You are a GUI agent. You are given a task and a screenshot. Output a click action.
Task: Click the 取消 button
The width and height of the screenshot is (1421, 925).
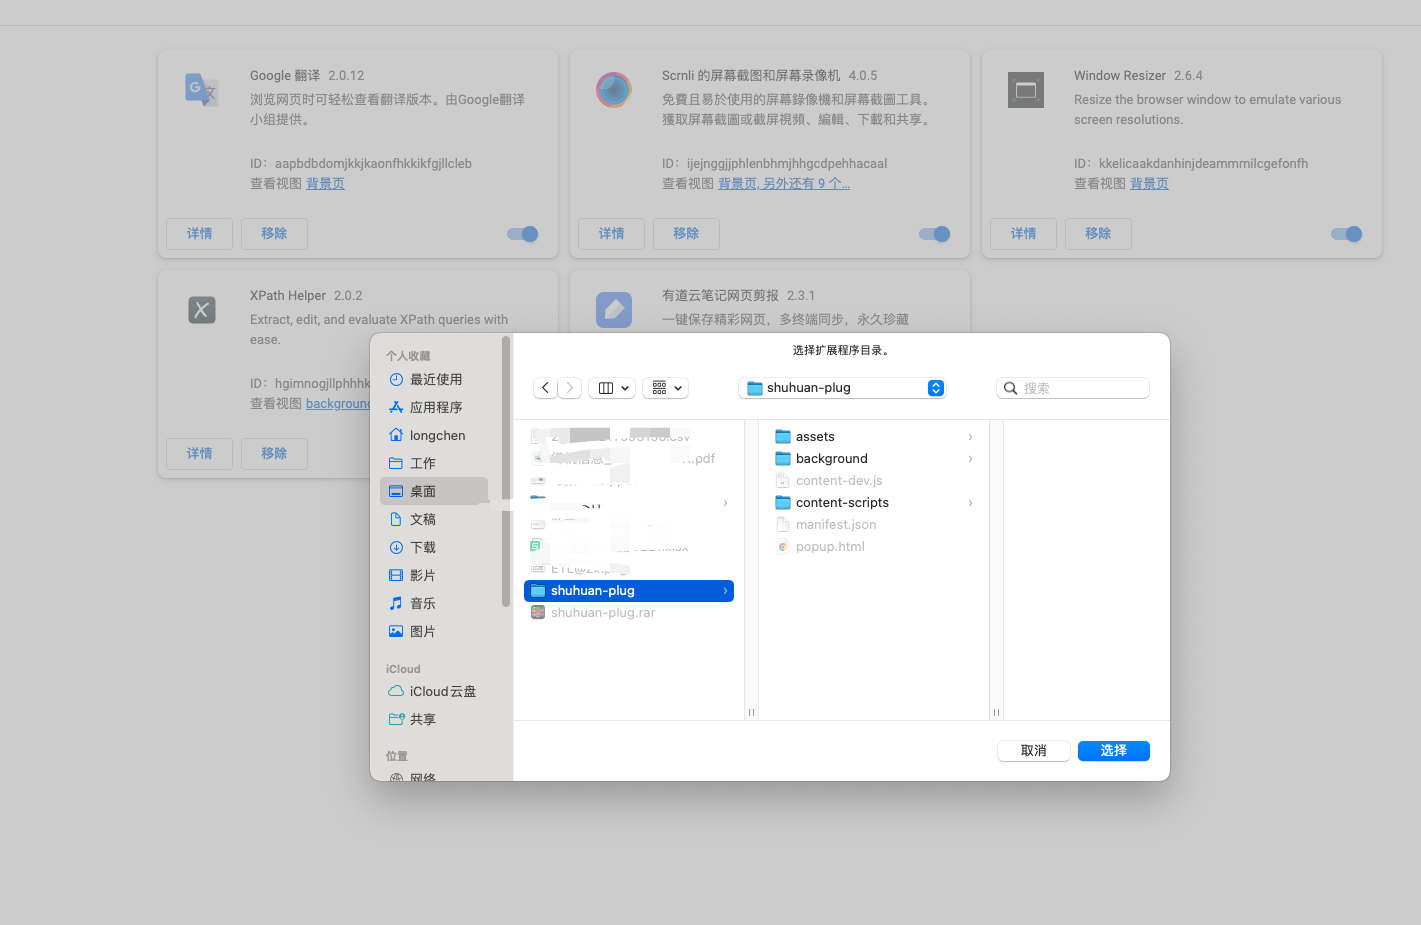pos(1034,751)
